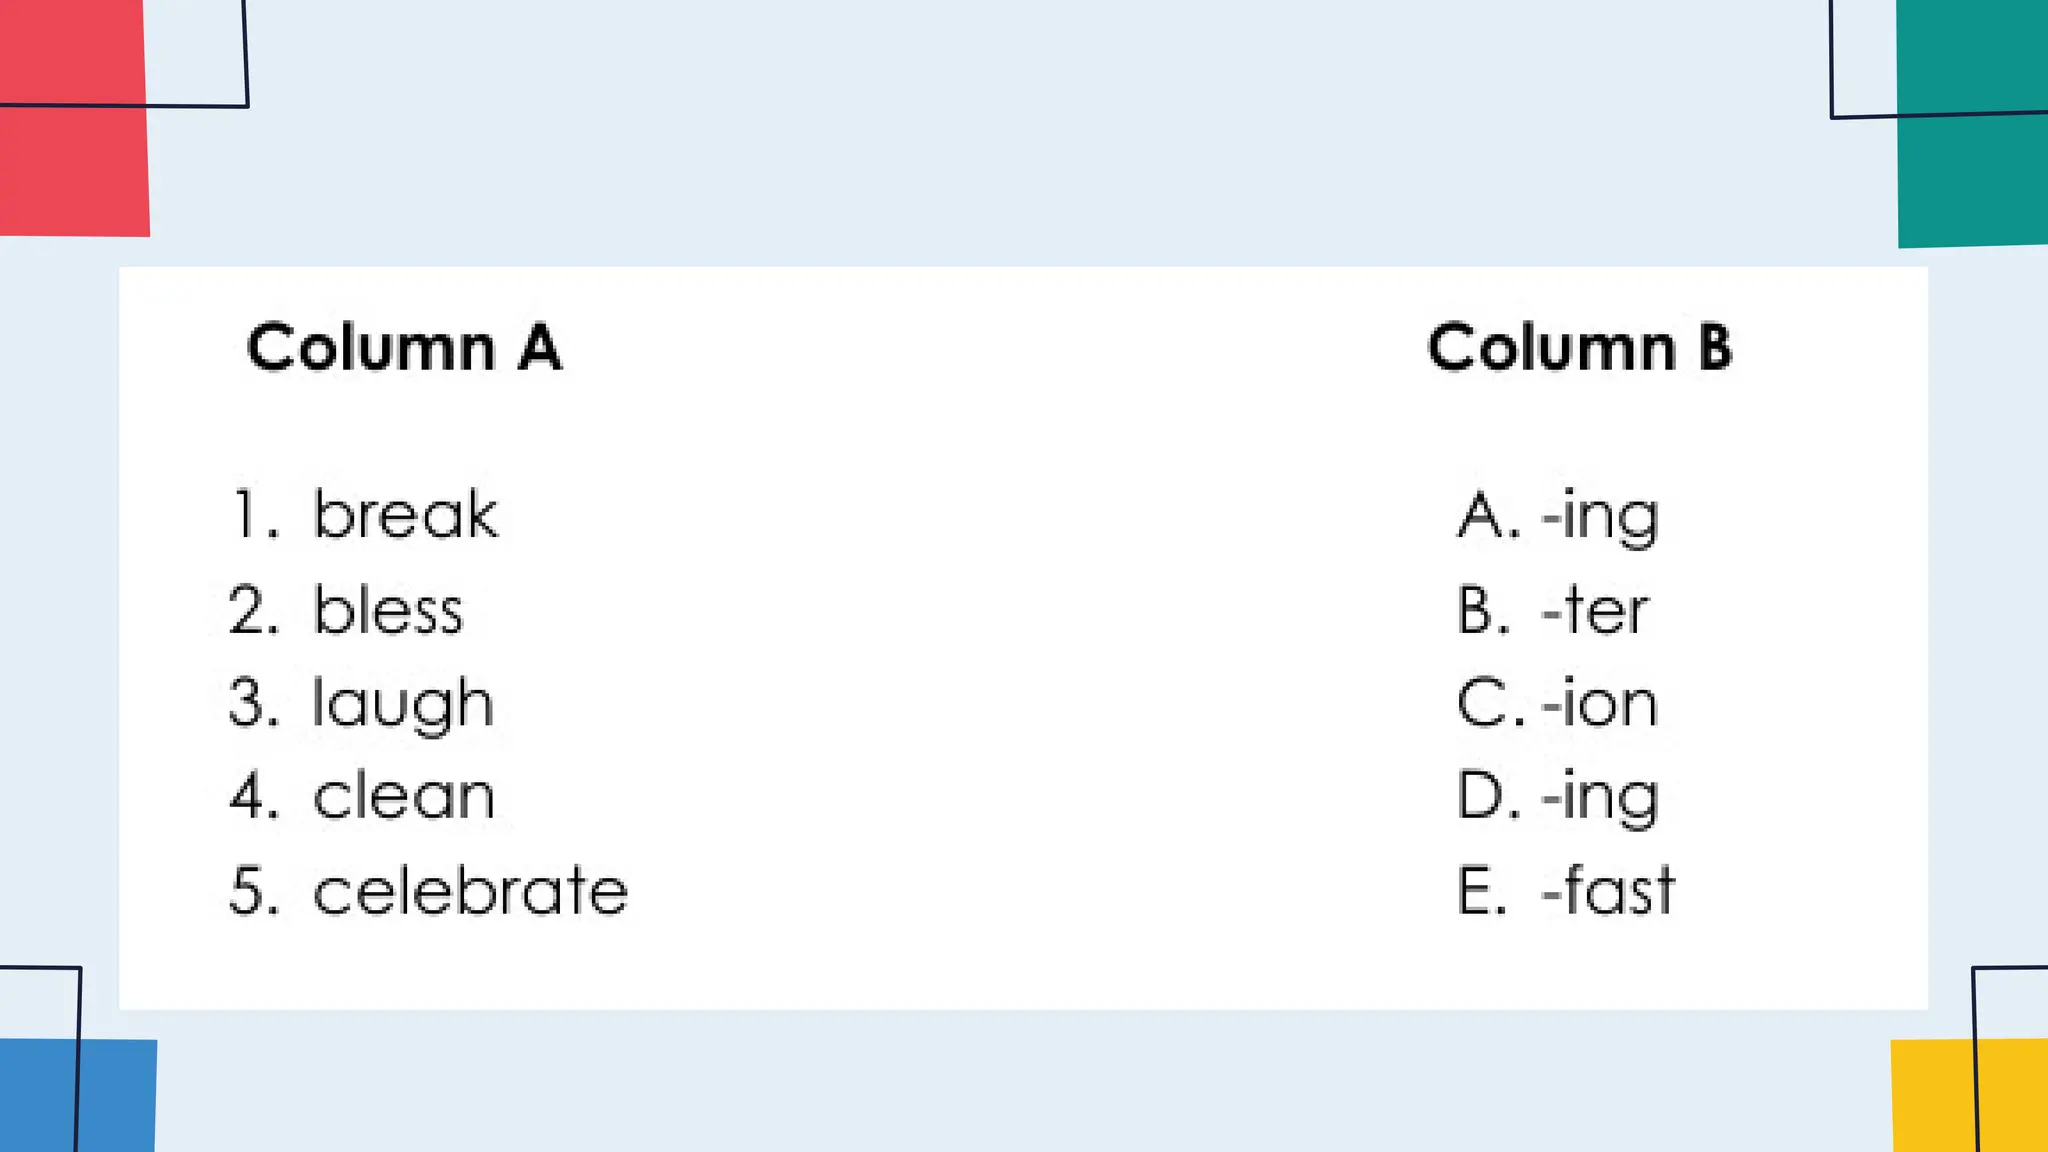Choose option A, the -ing suffix
Image resolution: width=2048 pixels, height=1152 pixels.
coord(1600,517)
